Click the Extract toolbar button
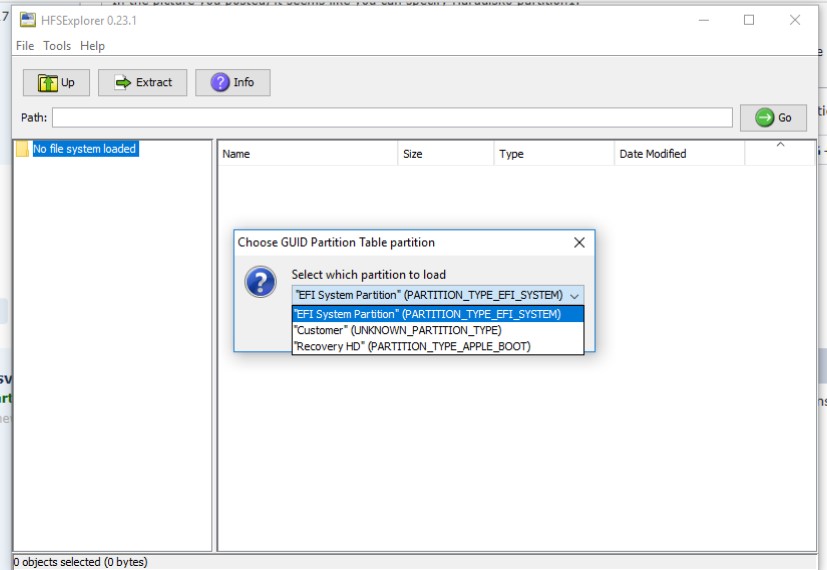The width and height of the screenshot is (827, 570). coord(142,83)
